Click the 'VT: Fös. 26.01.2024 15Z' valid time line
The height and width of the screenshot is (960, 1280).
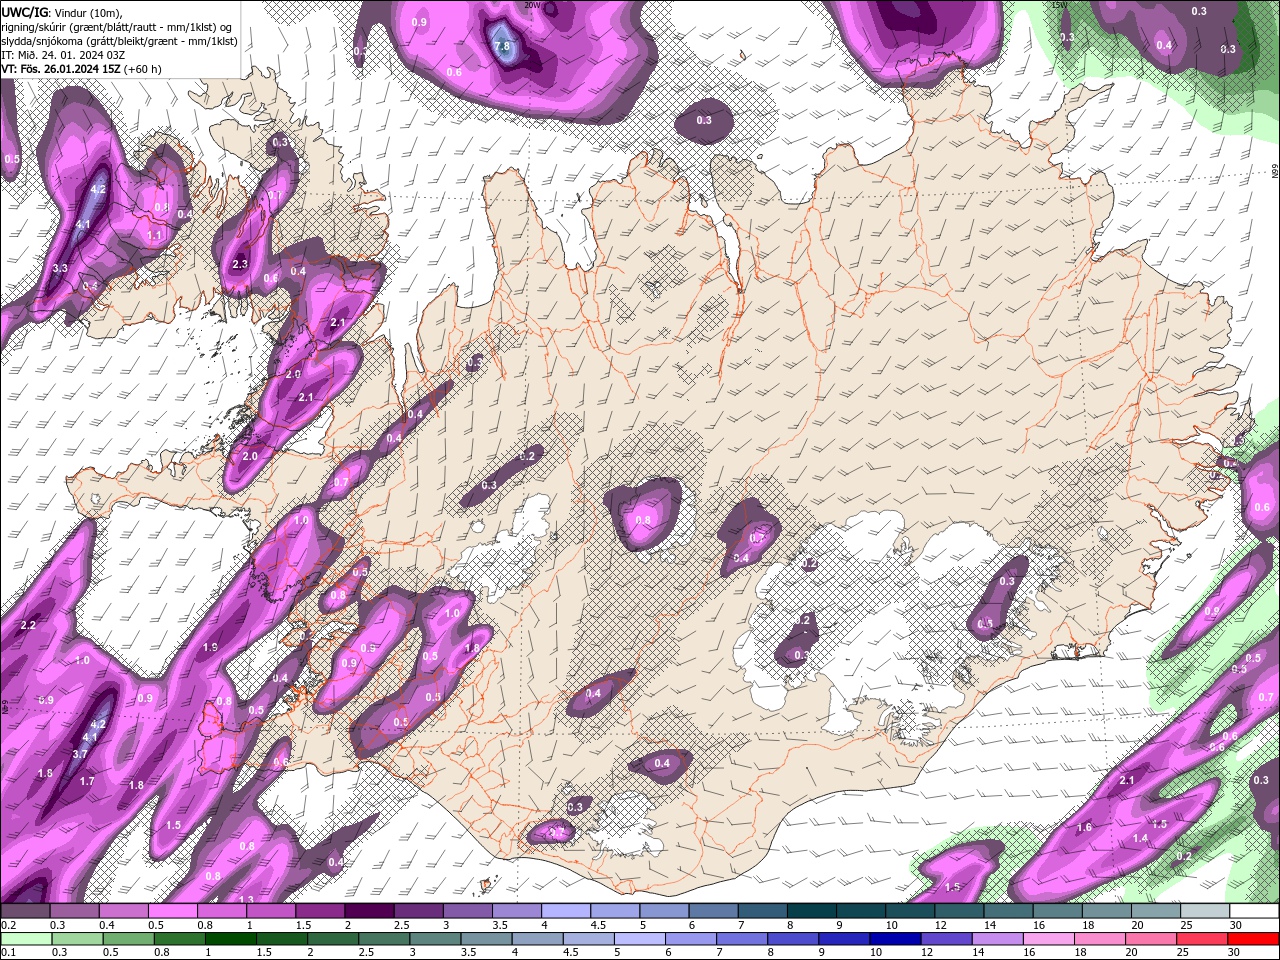tap(82, 69)
